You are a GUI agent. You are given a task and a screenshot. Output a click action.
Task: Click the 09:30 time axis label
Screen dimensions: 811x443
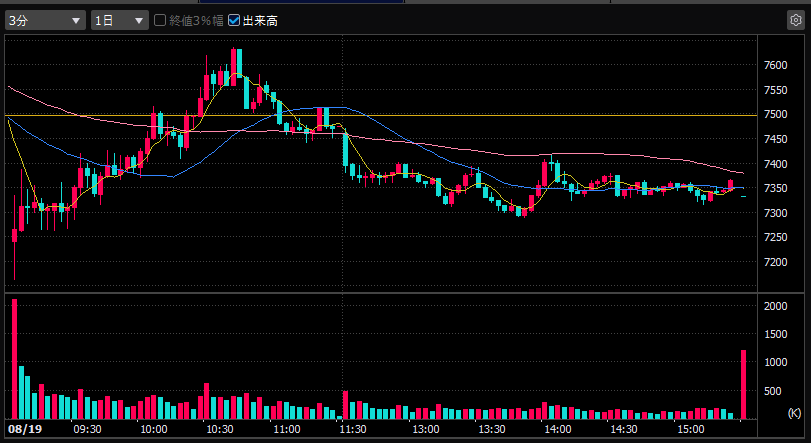87,429
